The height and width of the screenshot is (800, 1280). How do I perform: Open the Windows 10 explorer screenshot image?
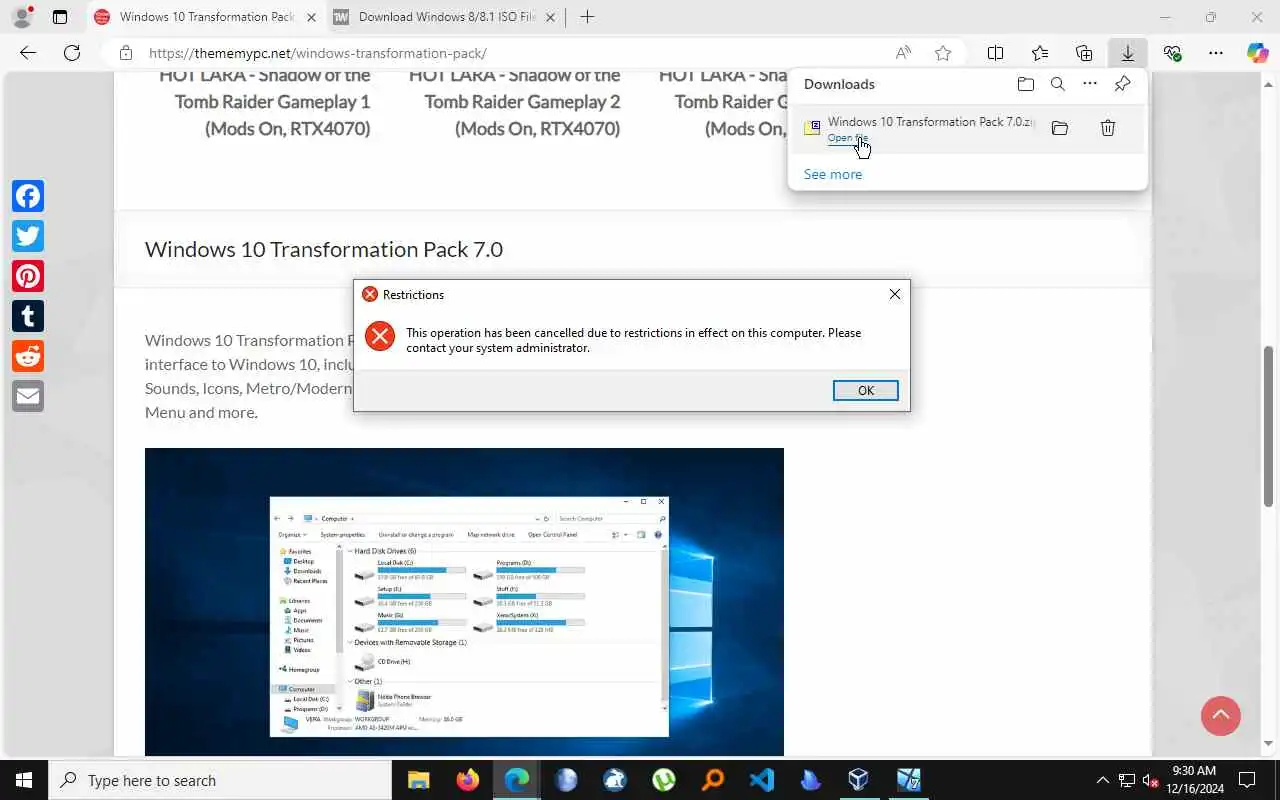point(464,602)
